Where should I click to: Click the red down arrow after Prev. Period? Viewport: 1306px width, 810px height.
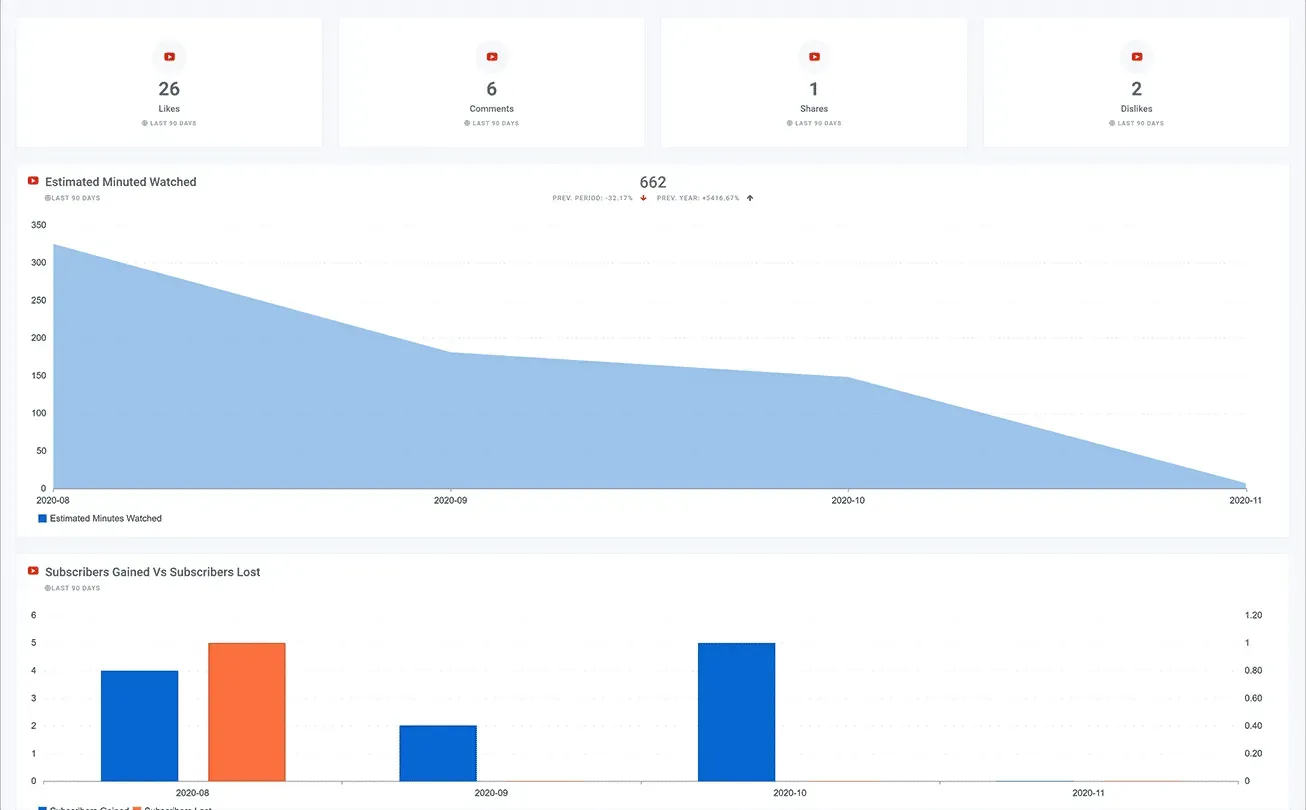click(x=644, y=198)
